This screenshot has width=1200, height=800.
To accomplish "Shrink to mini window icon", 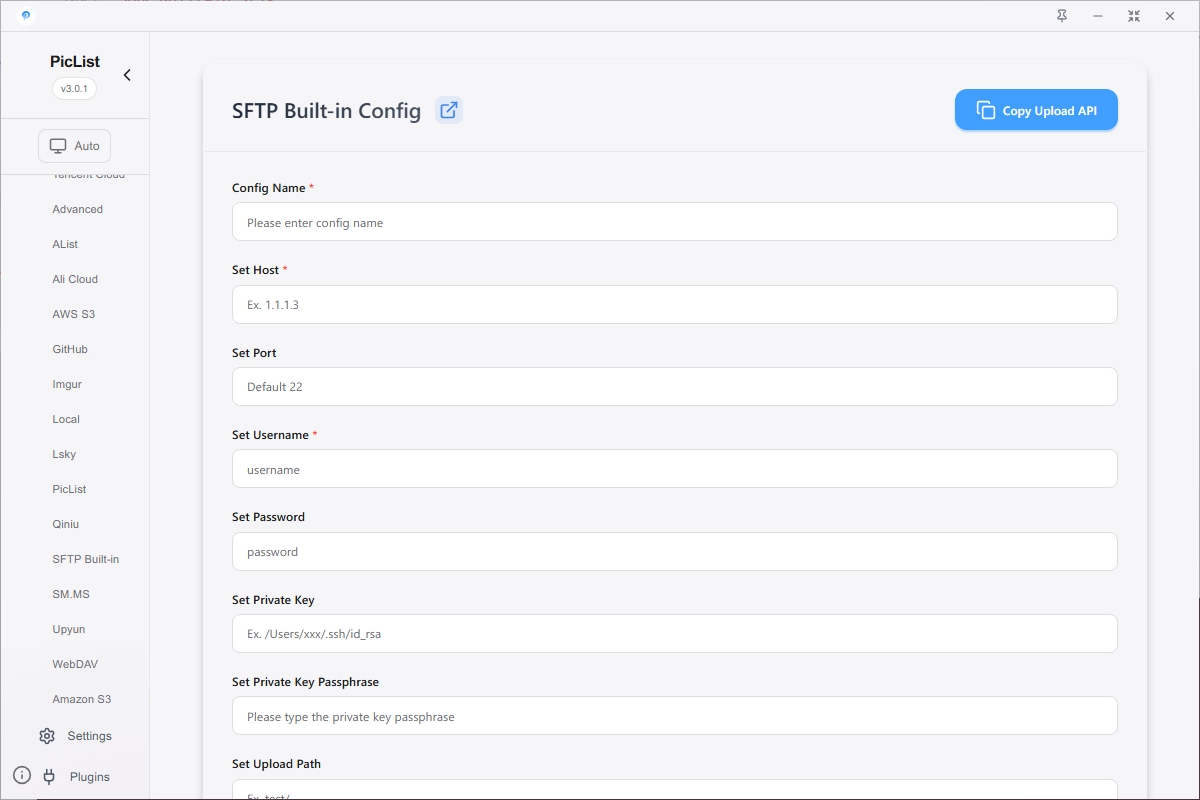I will (1133, 16).
